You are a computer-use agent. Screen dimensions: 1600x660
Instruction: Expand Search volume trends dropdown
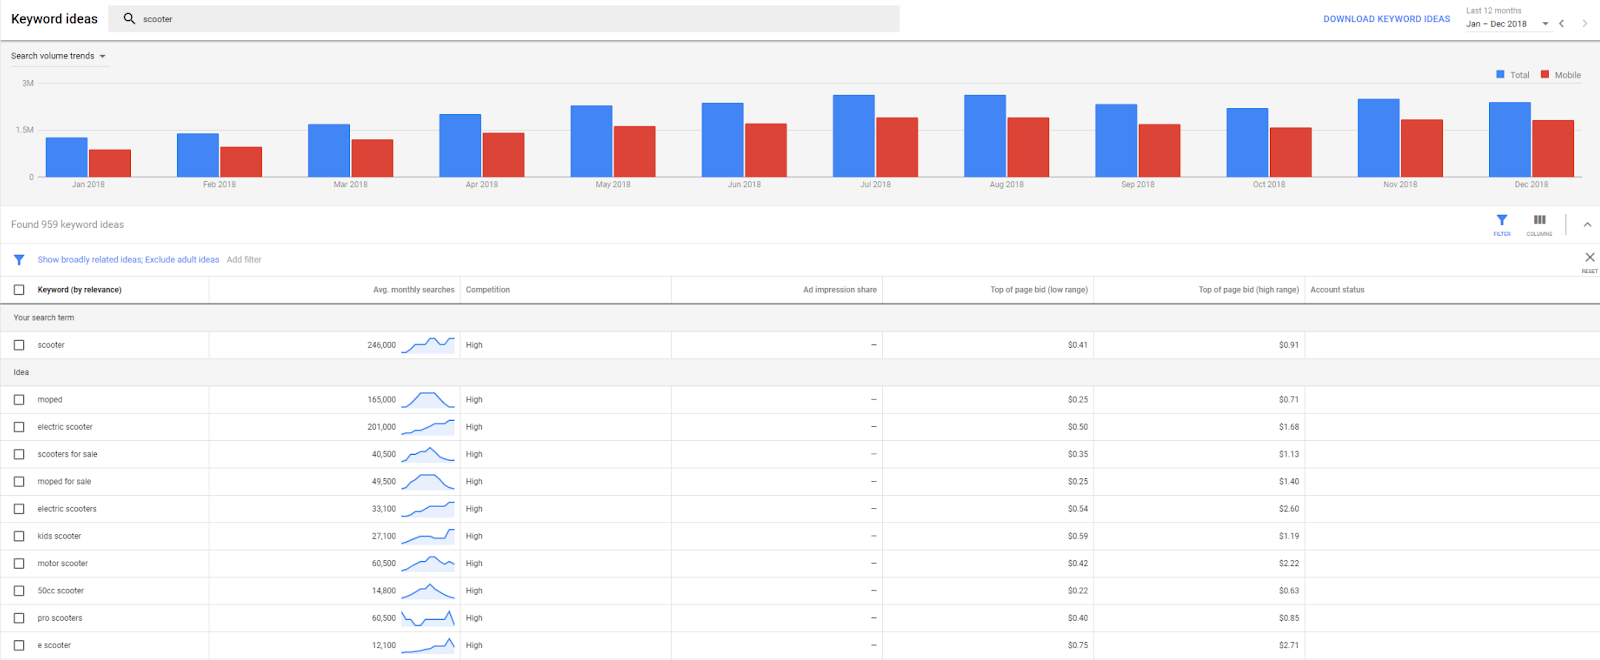point(58,56)
